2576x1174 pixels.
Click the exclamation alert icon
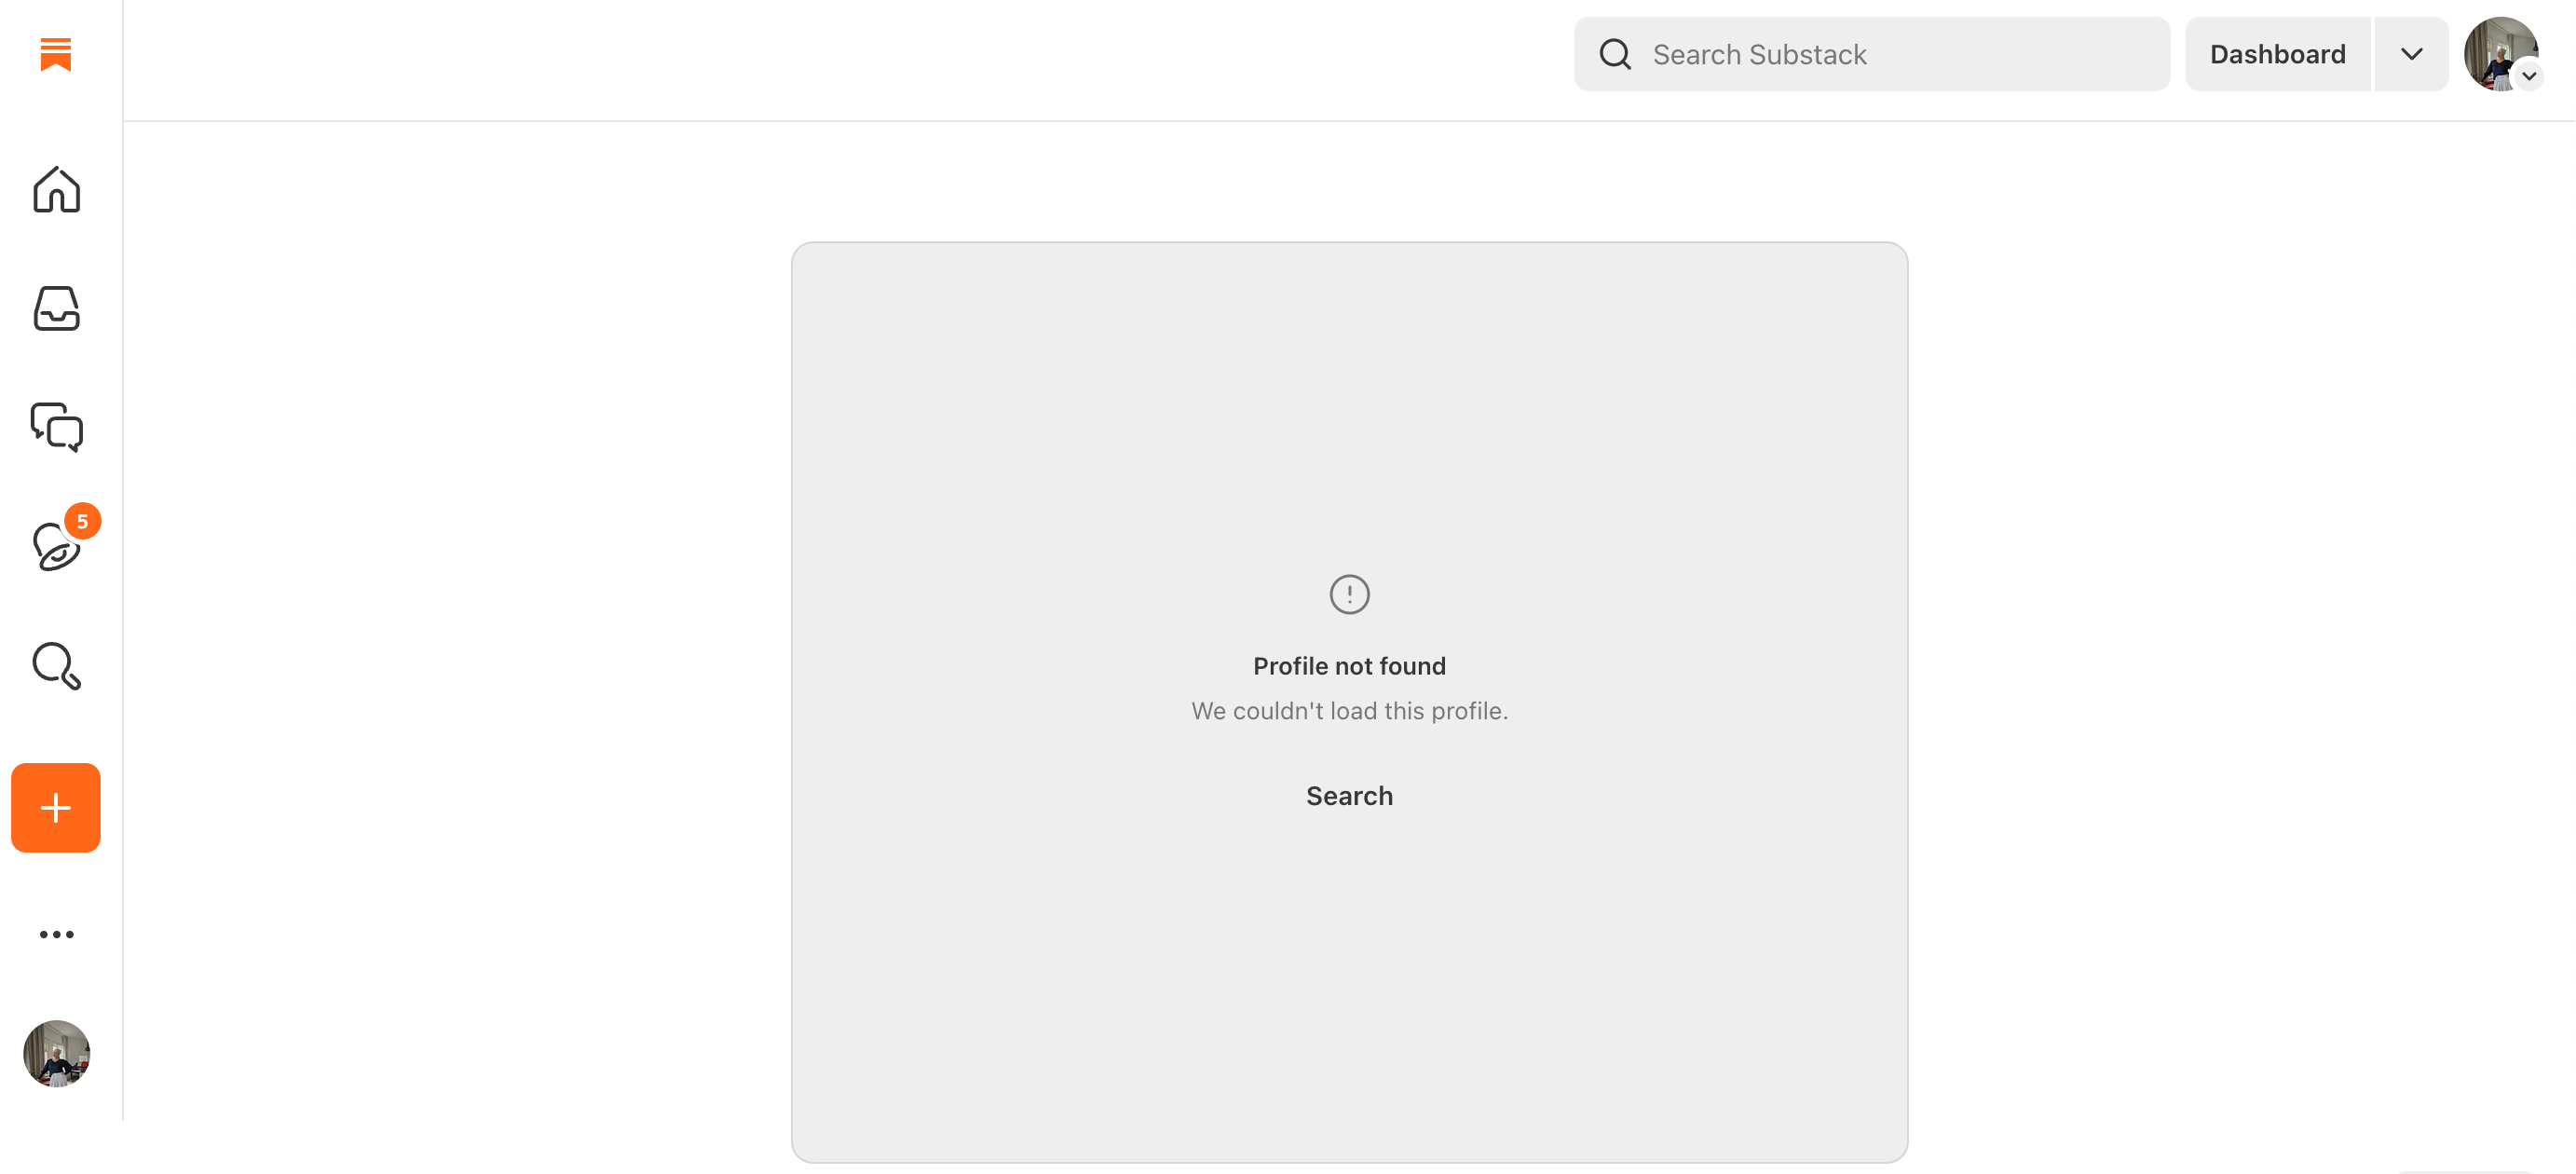[x=1349, y=594]
